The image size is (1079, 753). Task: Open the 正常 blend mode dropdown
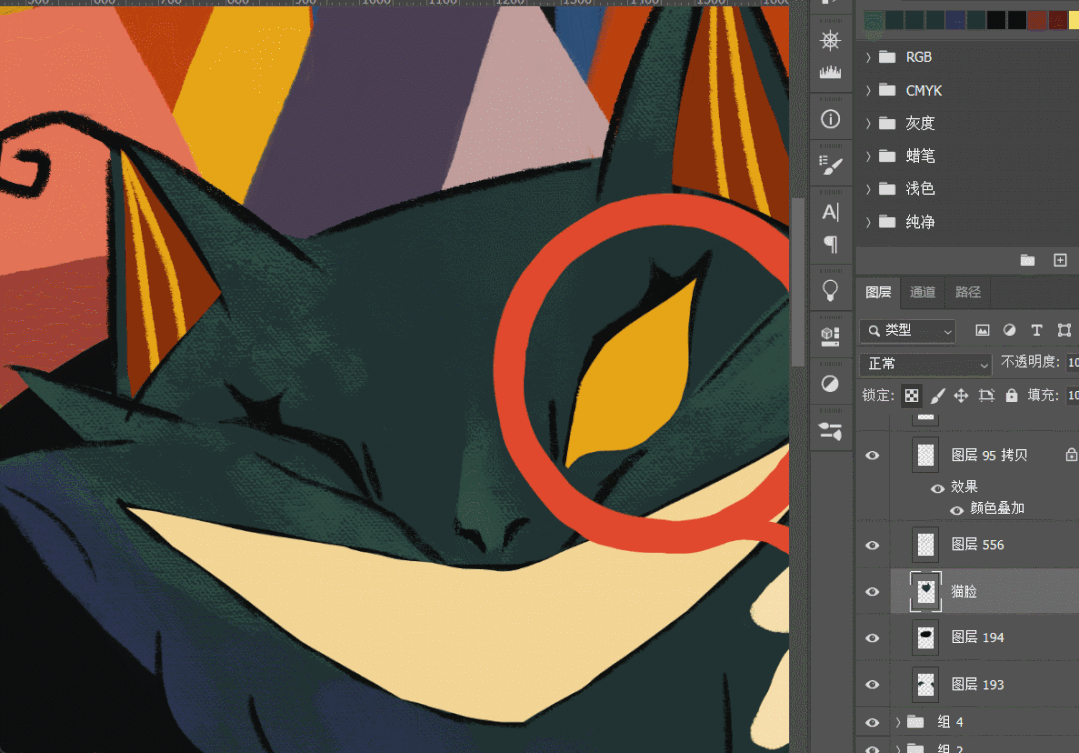click(x=926, y=364)
